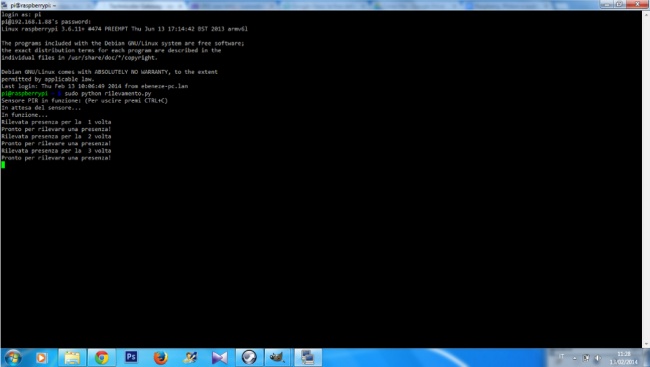Open File Explorer from the taskbar
Screen dimensions: 650x367
72,357
